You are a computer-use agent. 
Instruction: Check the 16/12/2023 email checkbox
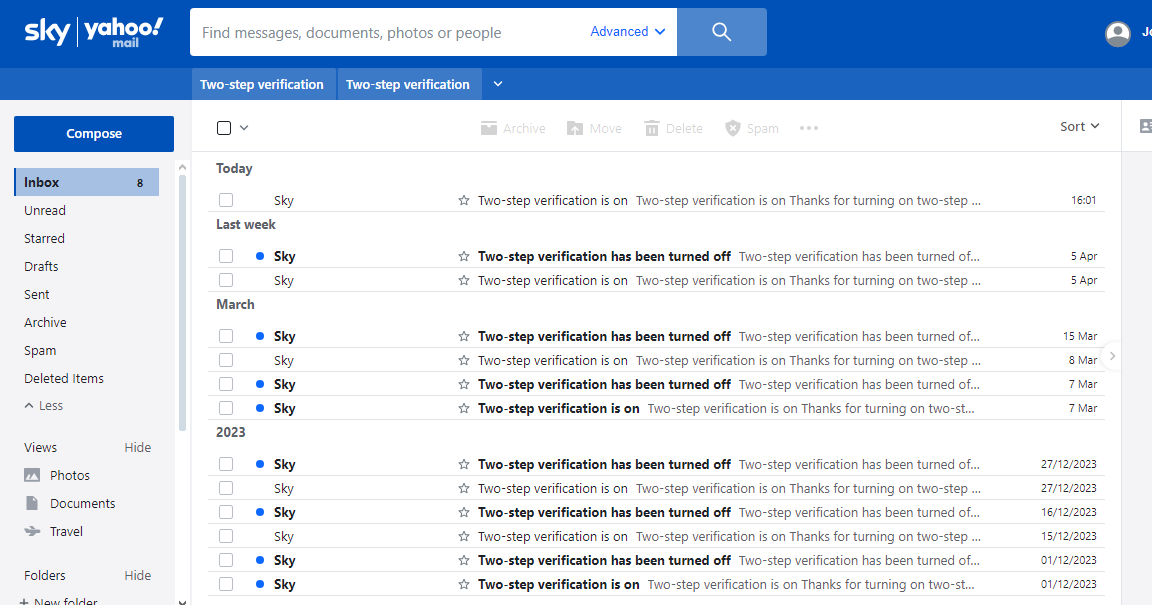[x=226, y=512]
